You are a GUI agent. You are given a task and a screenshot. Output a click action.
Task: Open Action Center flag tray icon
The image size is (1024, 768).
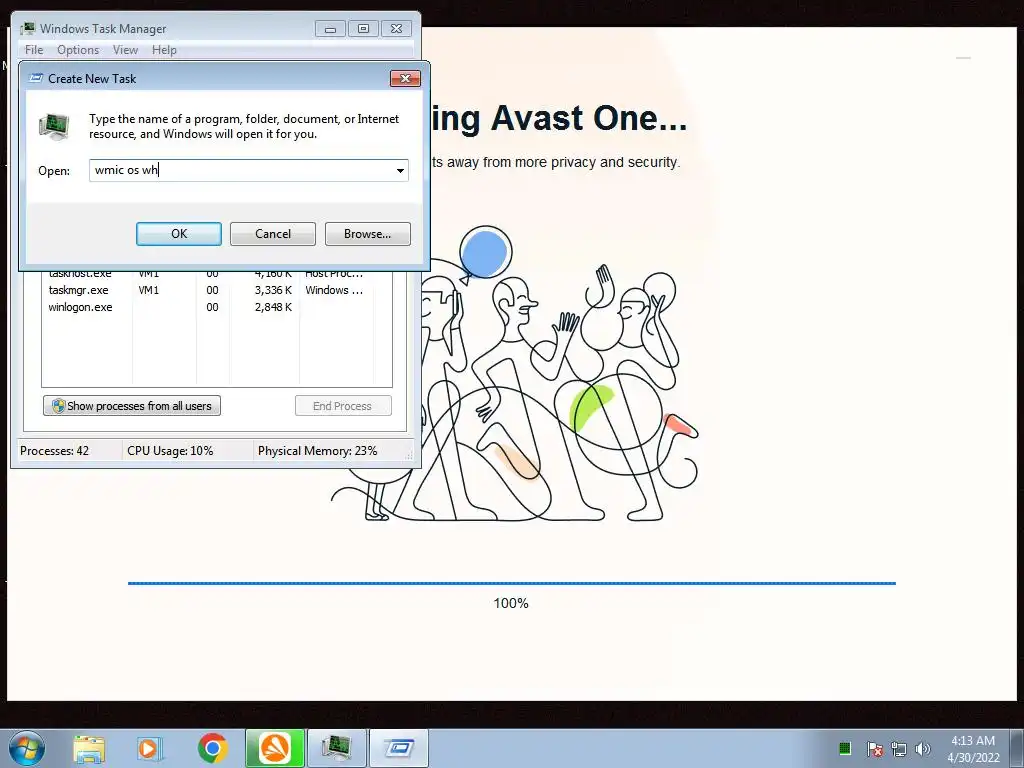874,748
